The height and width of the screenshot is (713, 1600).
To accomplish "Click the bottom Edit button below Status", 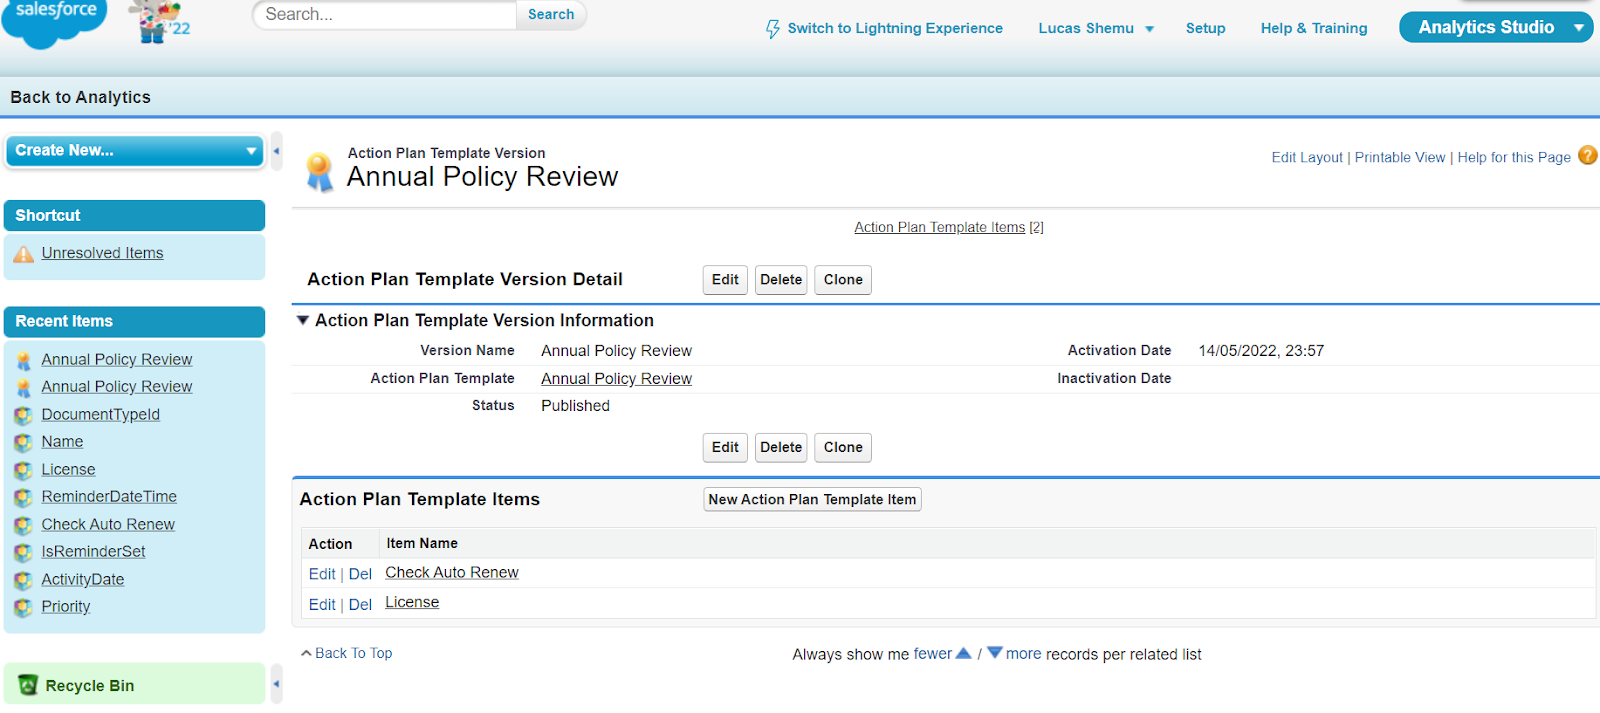I will [725, 448].
